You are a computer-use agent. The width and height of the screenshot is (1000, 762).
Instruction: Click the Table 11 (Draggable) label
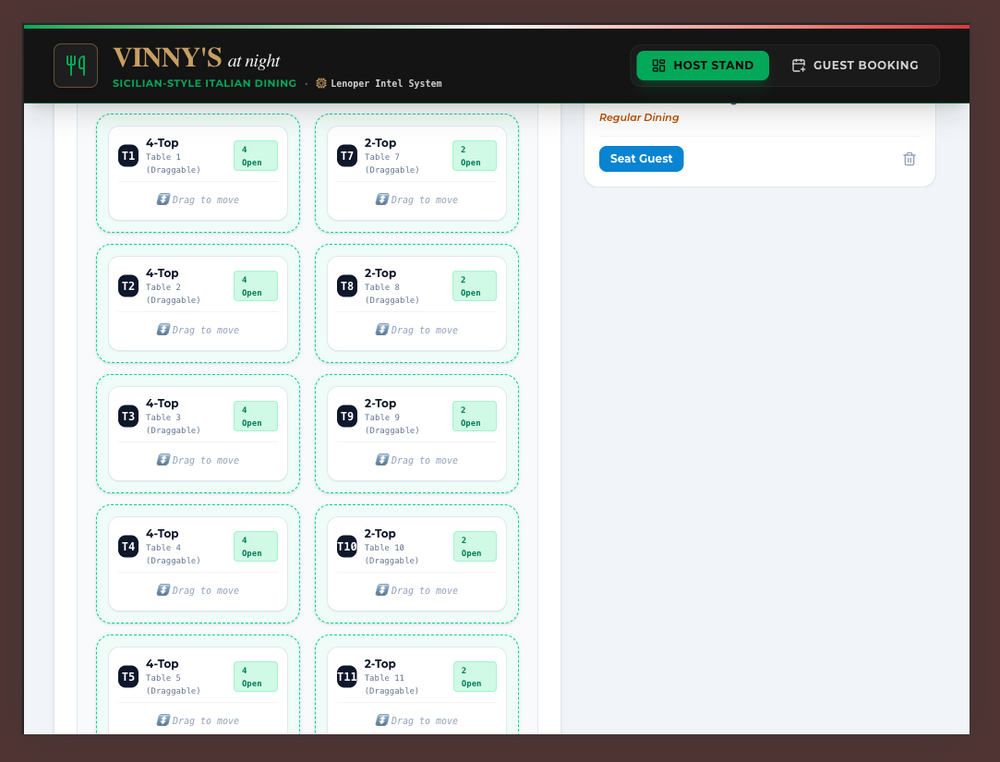tap(392, 684)
